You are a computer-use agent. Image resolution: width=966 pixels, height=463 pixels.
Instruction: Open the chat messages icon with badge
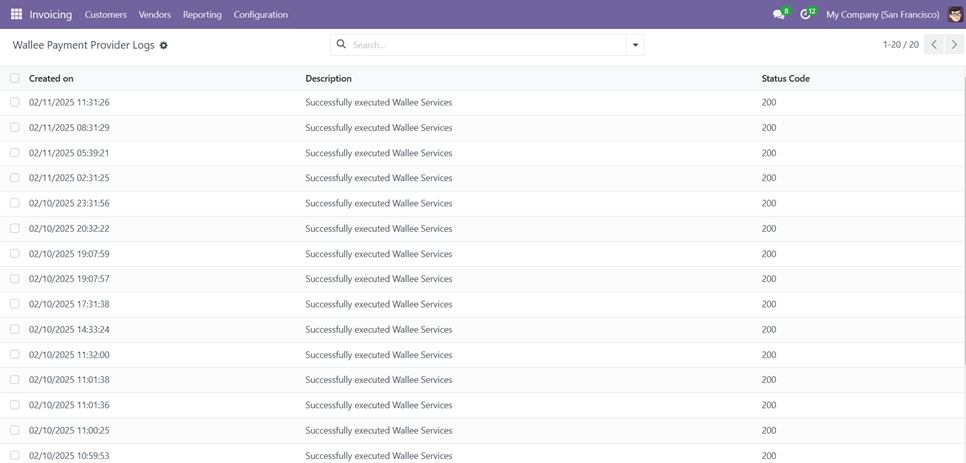pyautogui.click(x=779, y=15)
